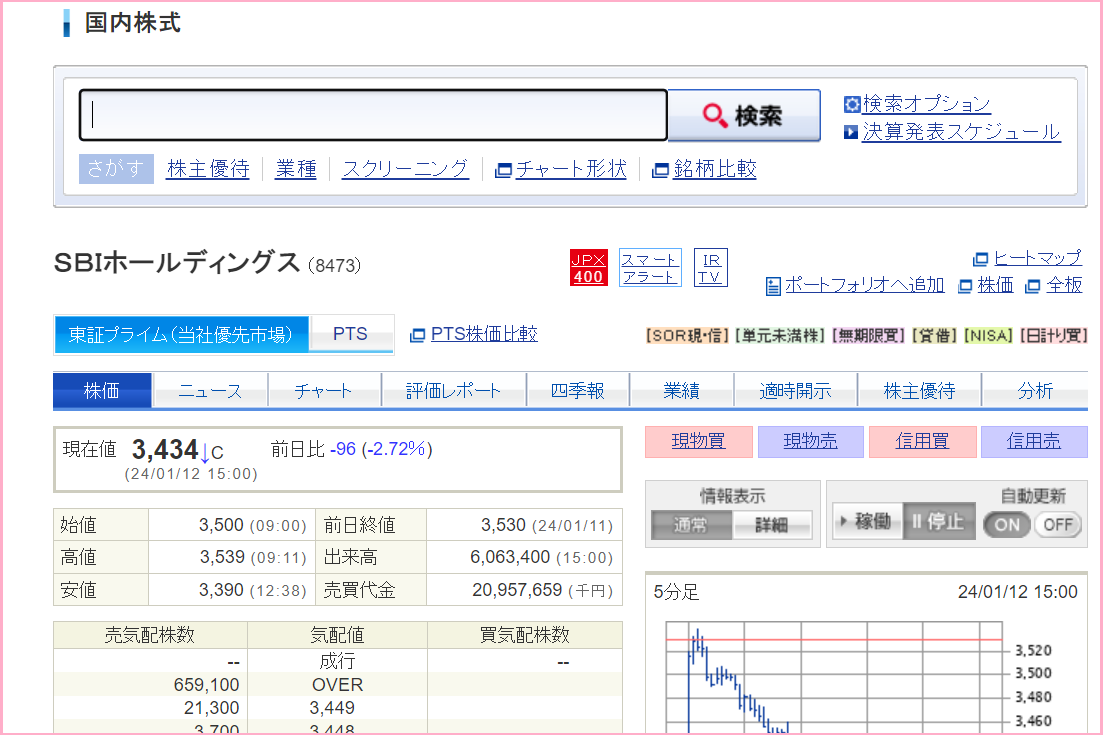Viewport: 1103px width, 735px height.
Task: Click the popup icon beside 全板
Action: (1033, 286)
